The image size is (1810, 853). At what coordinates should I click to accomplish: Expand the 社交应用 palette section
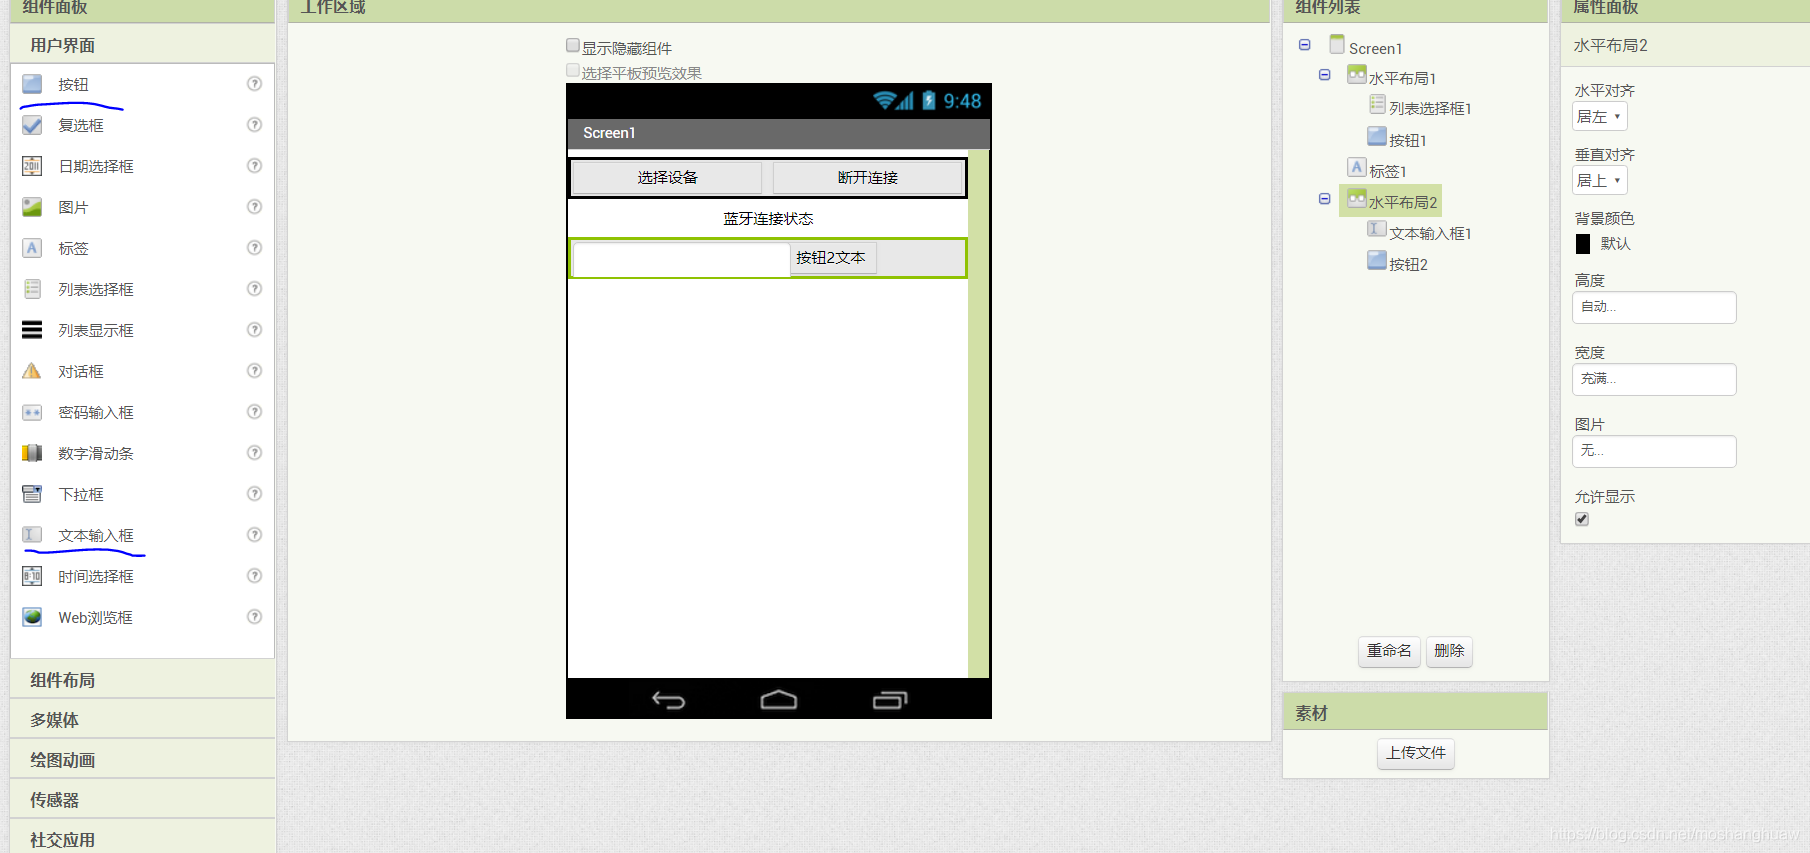pos(143,838)
